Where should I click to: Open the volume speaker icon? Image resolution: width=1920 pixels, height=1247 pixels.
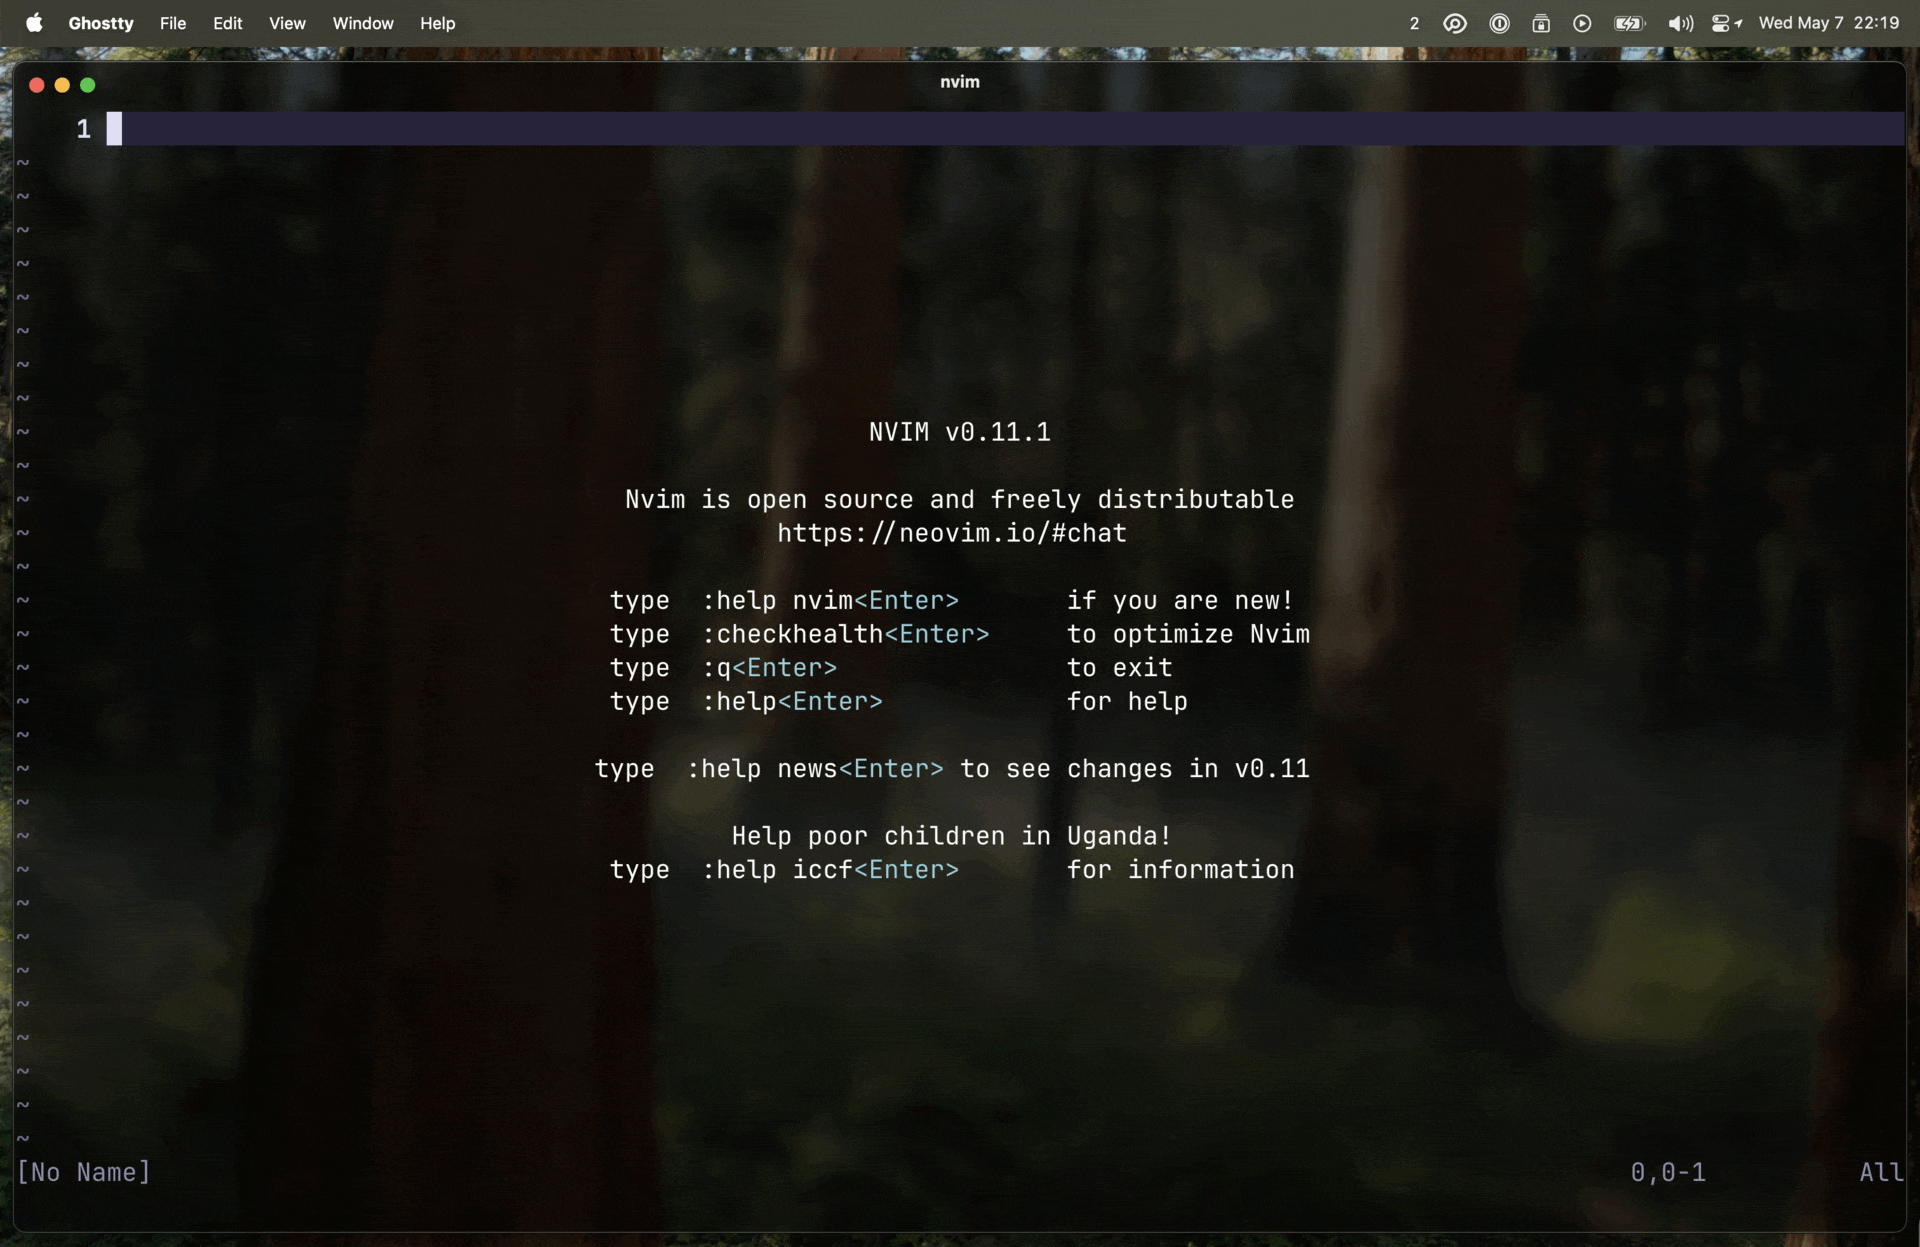click(1680, 23)
